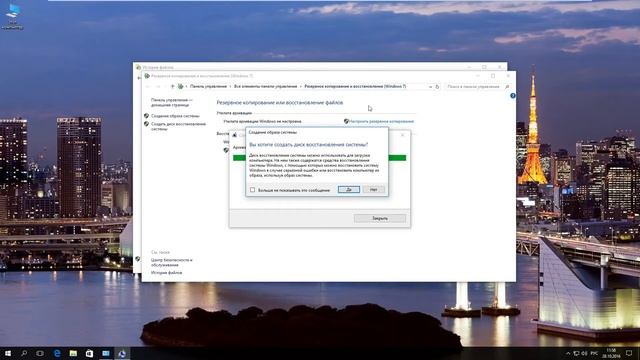
Task: Click the volume icon in the system tray
Action: 584,353
